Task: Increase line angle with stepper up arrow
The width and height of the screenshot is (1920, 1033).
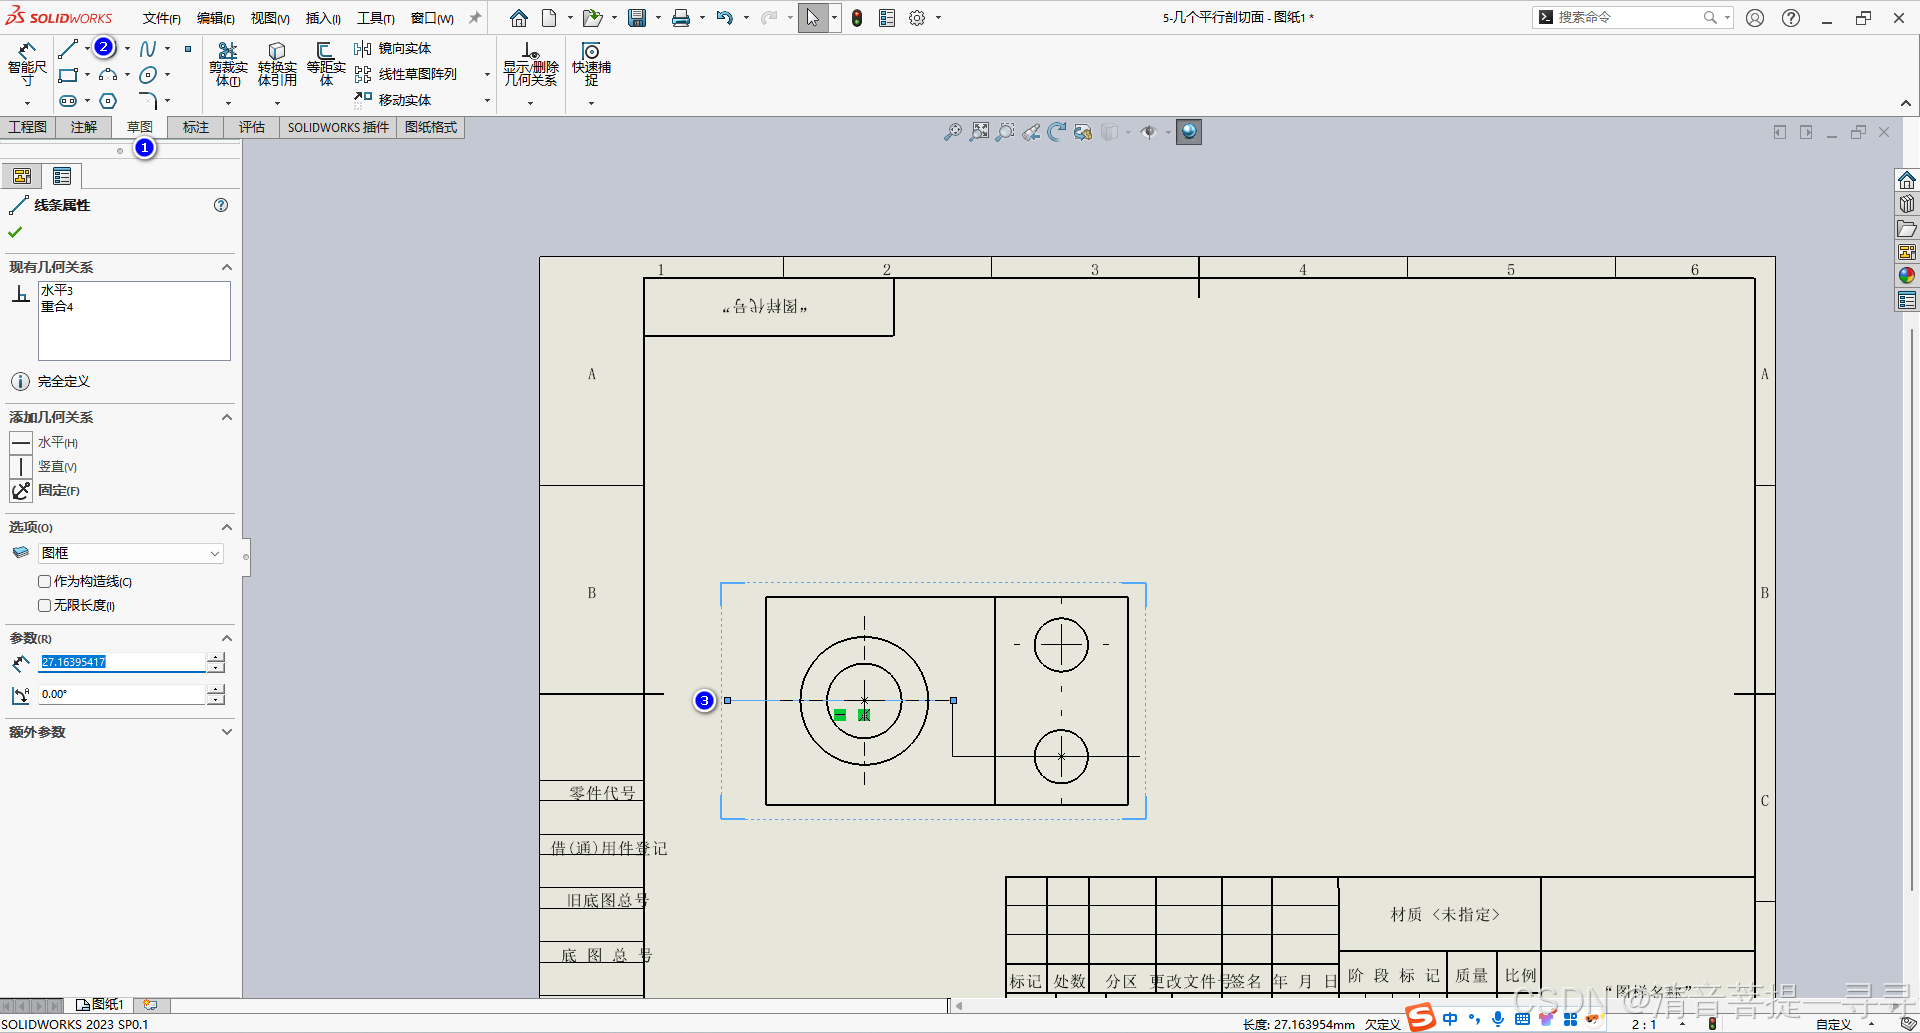Action: tap(216, 689)
